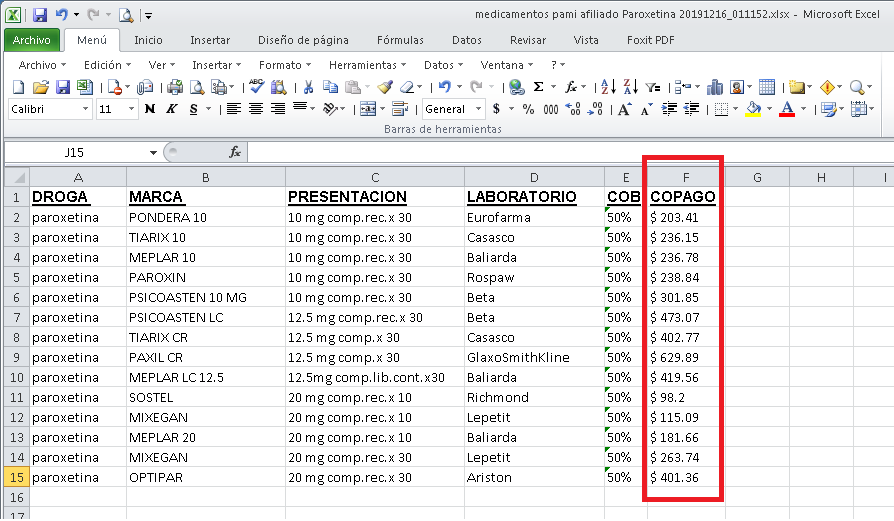Screen dimensions: 894x521
Task: Insert a column chart icon
Action: tap(714, 87)
